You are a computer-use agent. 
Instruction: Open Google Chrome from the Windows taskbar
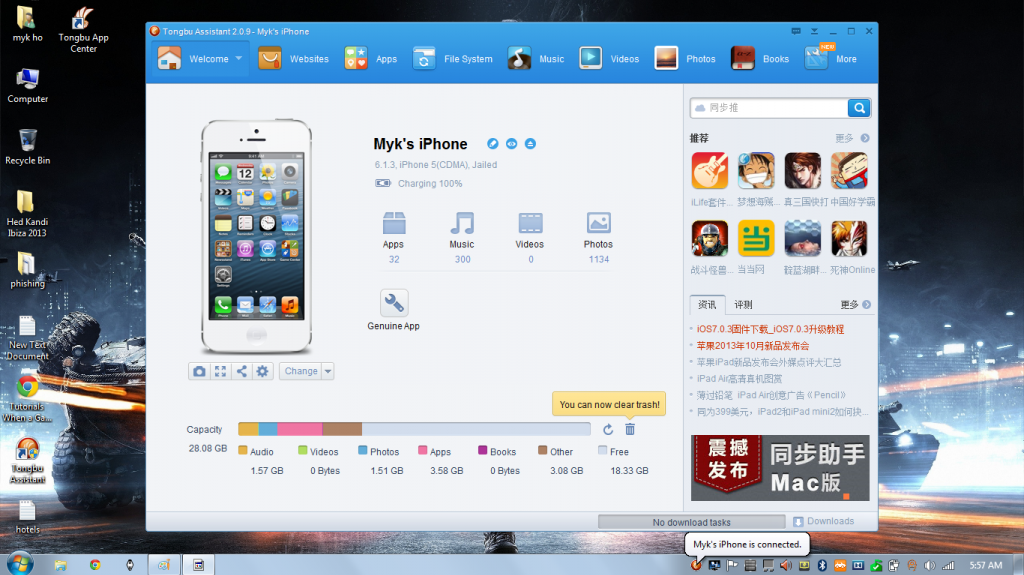[x=95, y=564]
